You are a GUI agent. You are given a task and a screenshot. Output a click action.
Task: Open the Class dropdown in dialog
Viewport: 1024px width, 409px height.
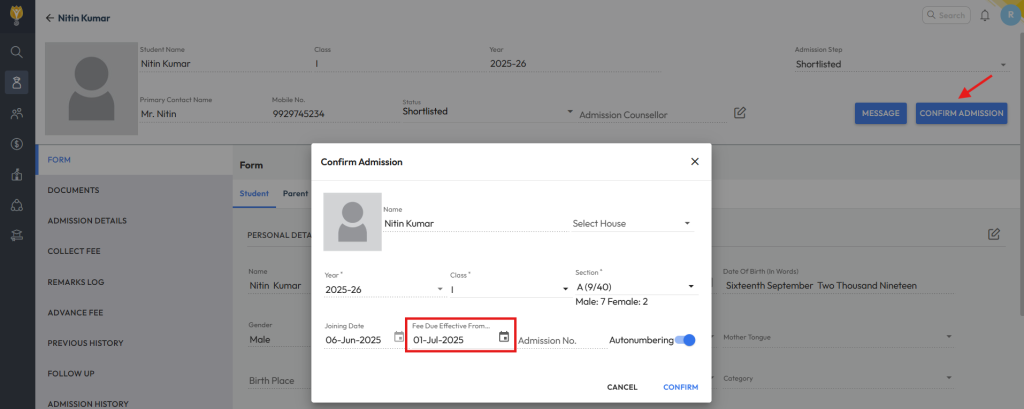point(510,288)
